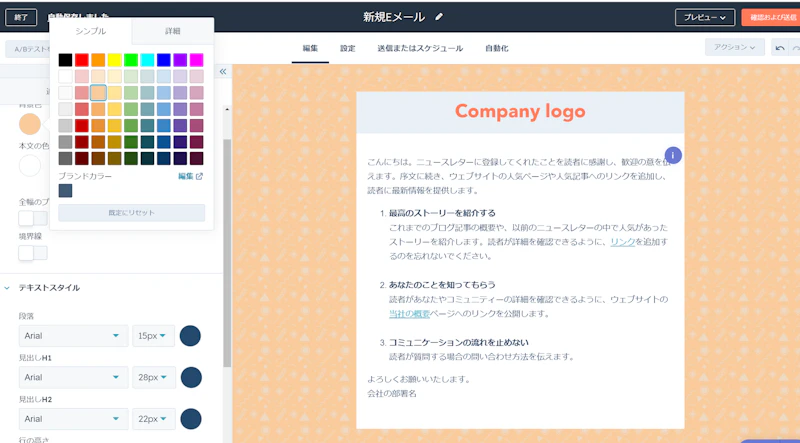Select the dark blue brand color swatch
This screenshot has width=800, height=443.
(65, 190)
